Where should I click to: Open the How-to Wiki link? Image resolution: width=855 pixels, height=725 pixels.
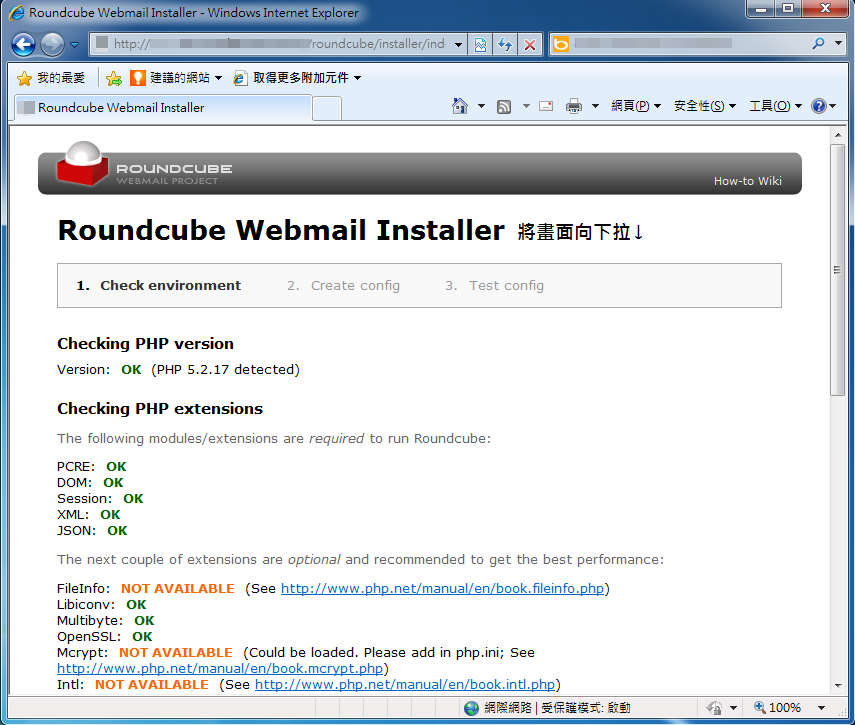tap(748, 181)
